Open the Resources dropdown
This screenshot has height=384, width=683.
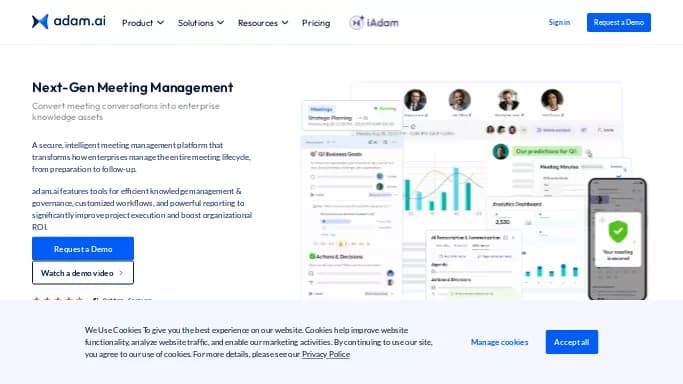[263, 23]
